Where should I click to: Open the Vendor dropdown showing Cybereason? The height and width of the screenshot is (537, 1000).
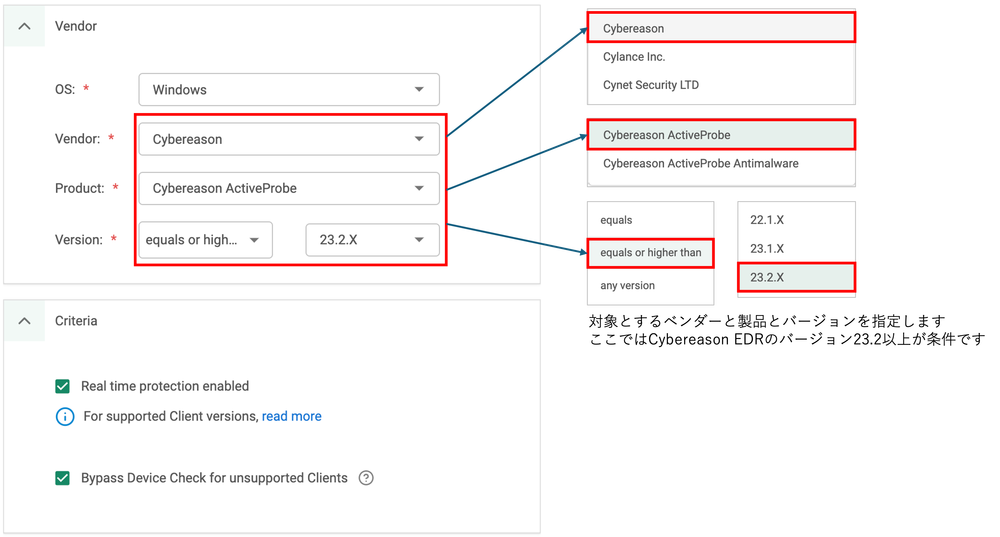coord(289,139)
